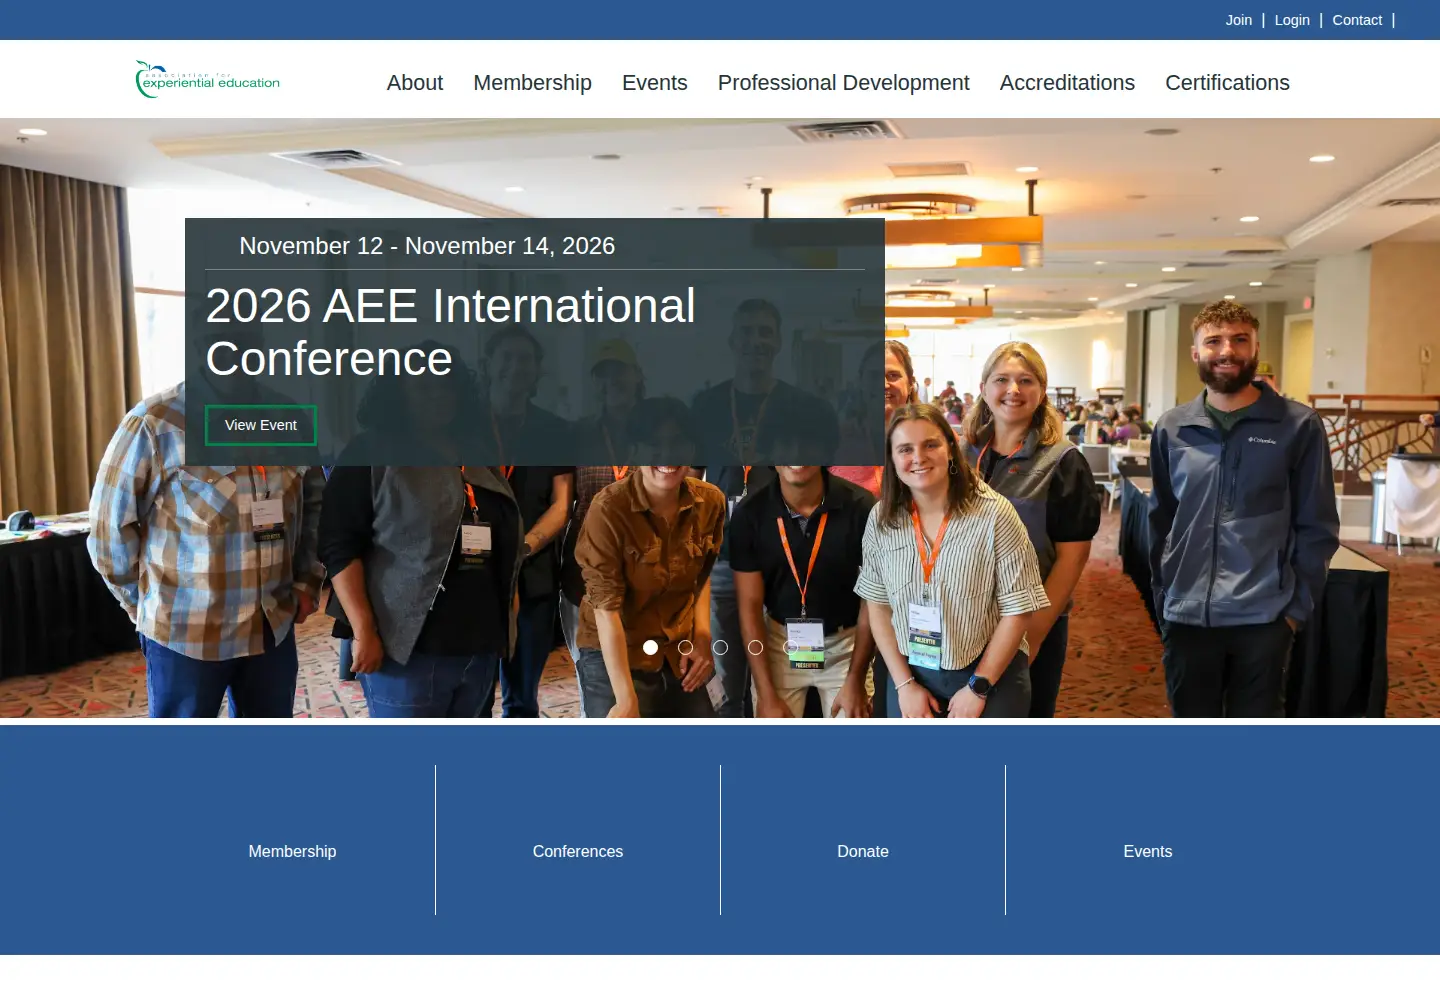
Task: Go to the fourth carousel slide dot
Action: point(755,648)
